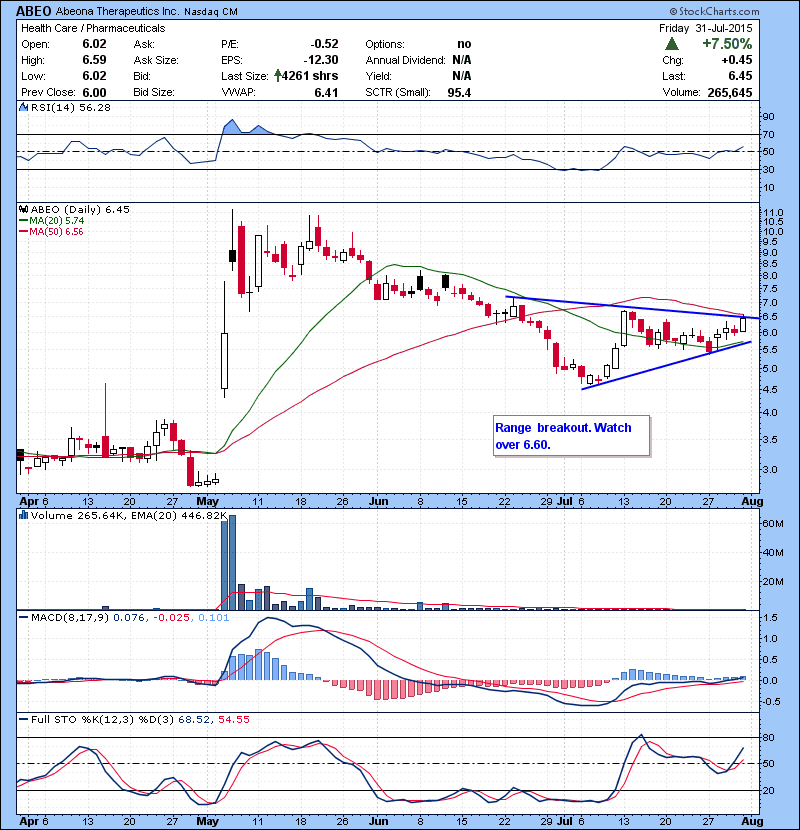Click the Ask Size label
This screenshot has width=800, height=830.
pos(156,60)
